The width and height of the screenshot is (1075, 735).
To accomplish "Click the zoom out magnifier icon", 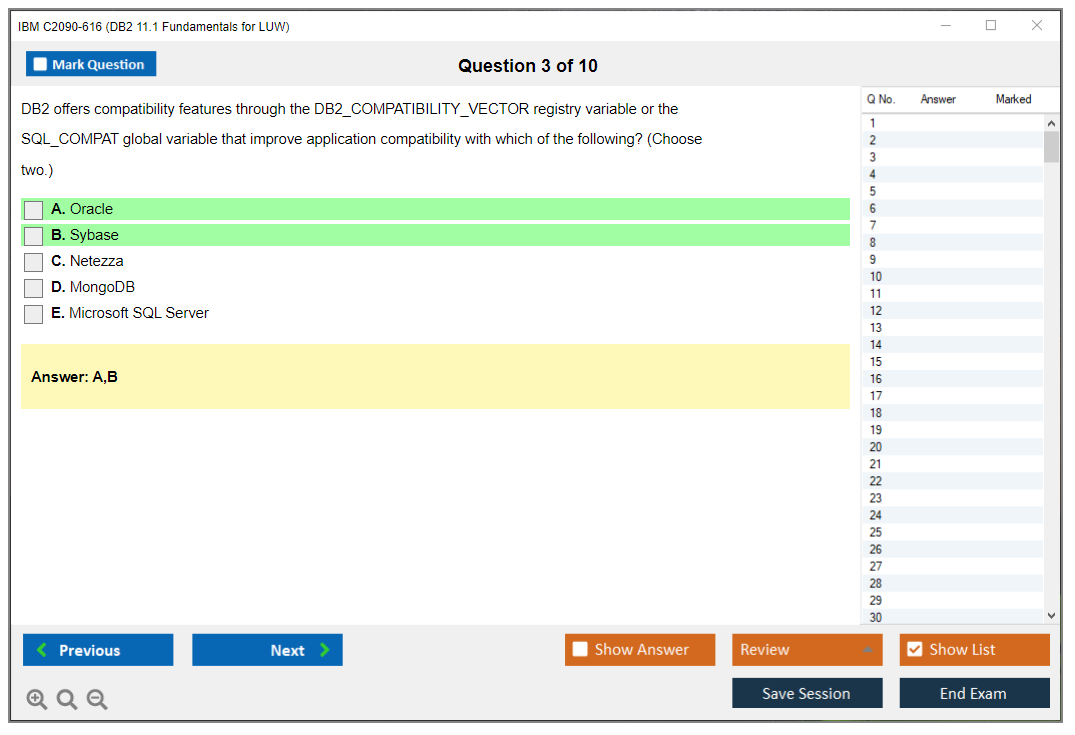I will coord(97,700).
